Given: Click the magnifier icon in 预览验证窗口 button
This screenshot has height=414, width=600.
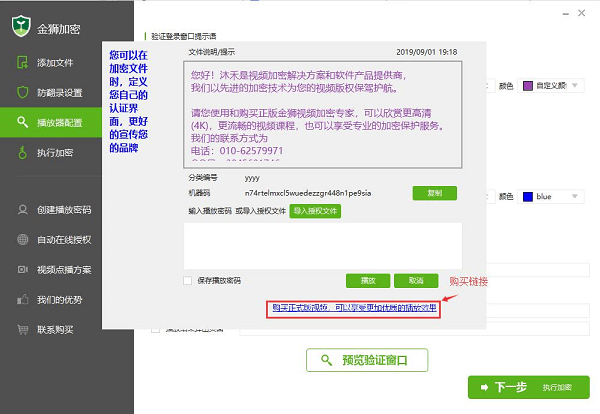Looking at the screenshot, I should (326, 360).
